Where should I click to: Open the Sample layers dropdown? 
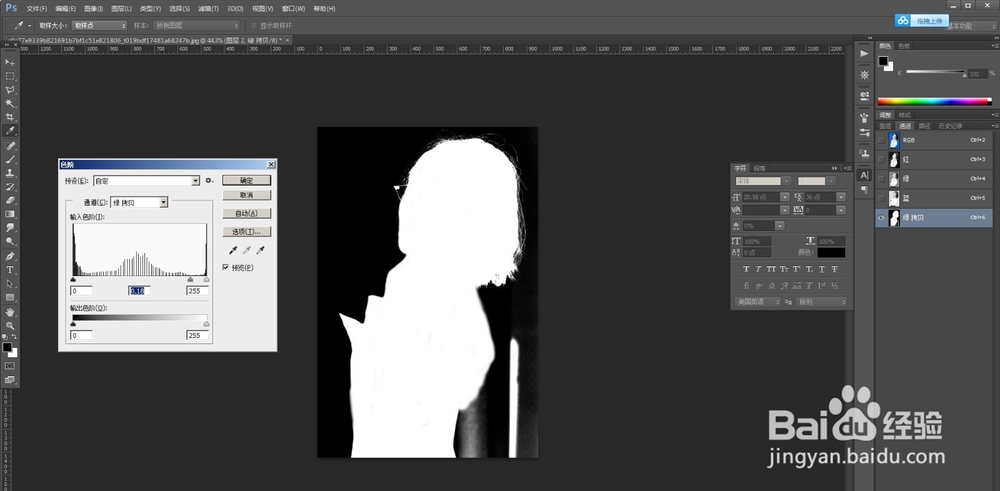(x=196, y=26)
